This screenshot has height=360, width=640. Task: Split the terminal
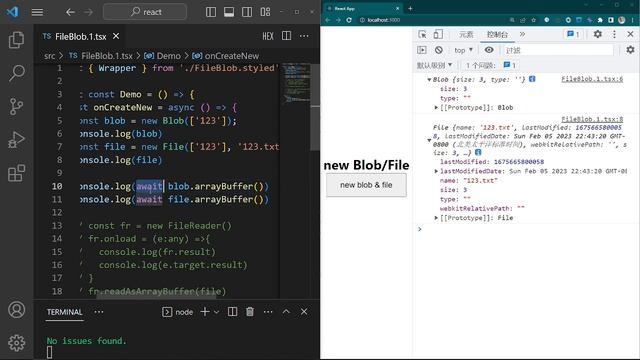pyautogui.click(x=232, y=312)
